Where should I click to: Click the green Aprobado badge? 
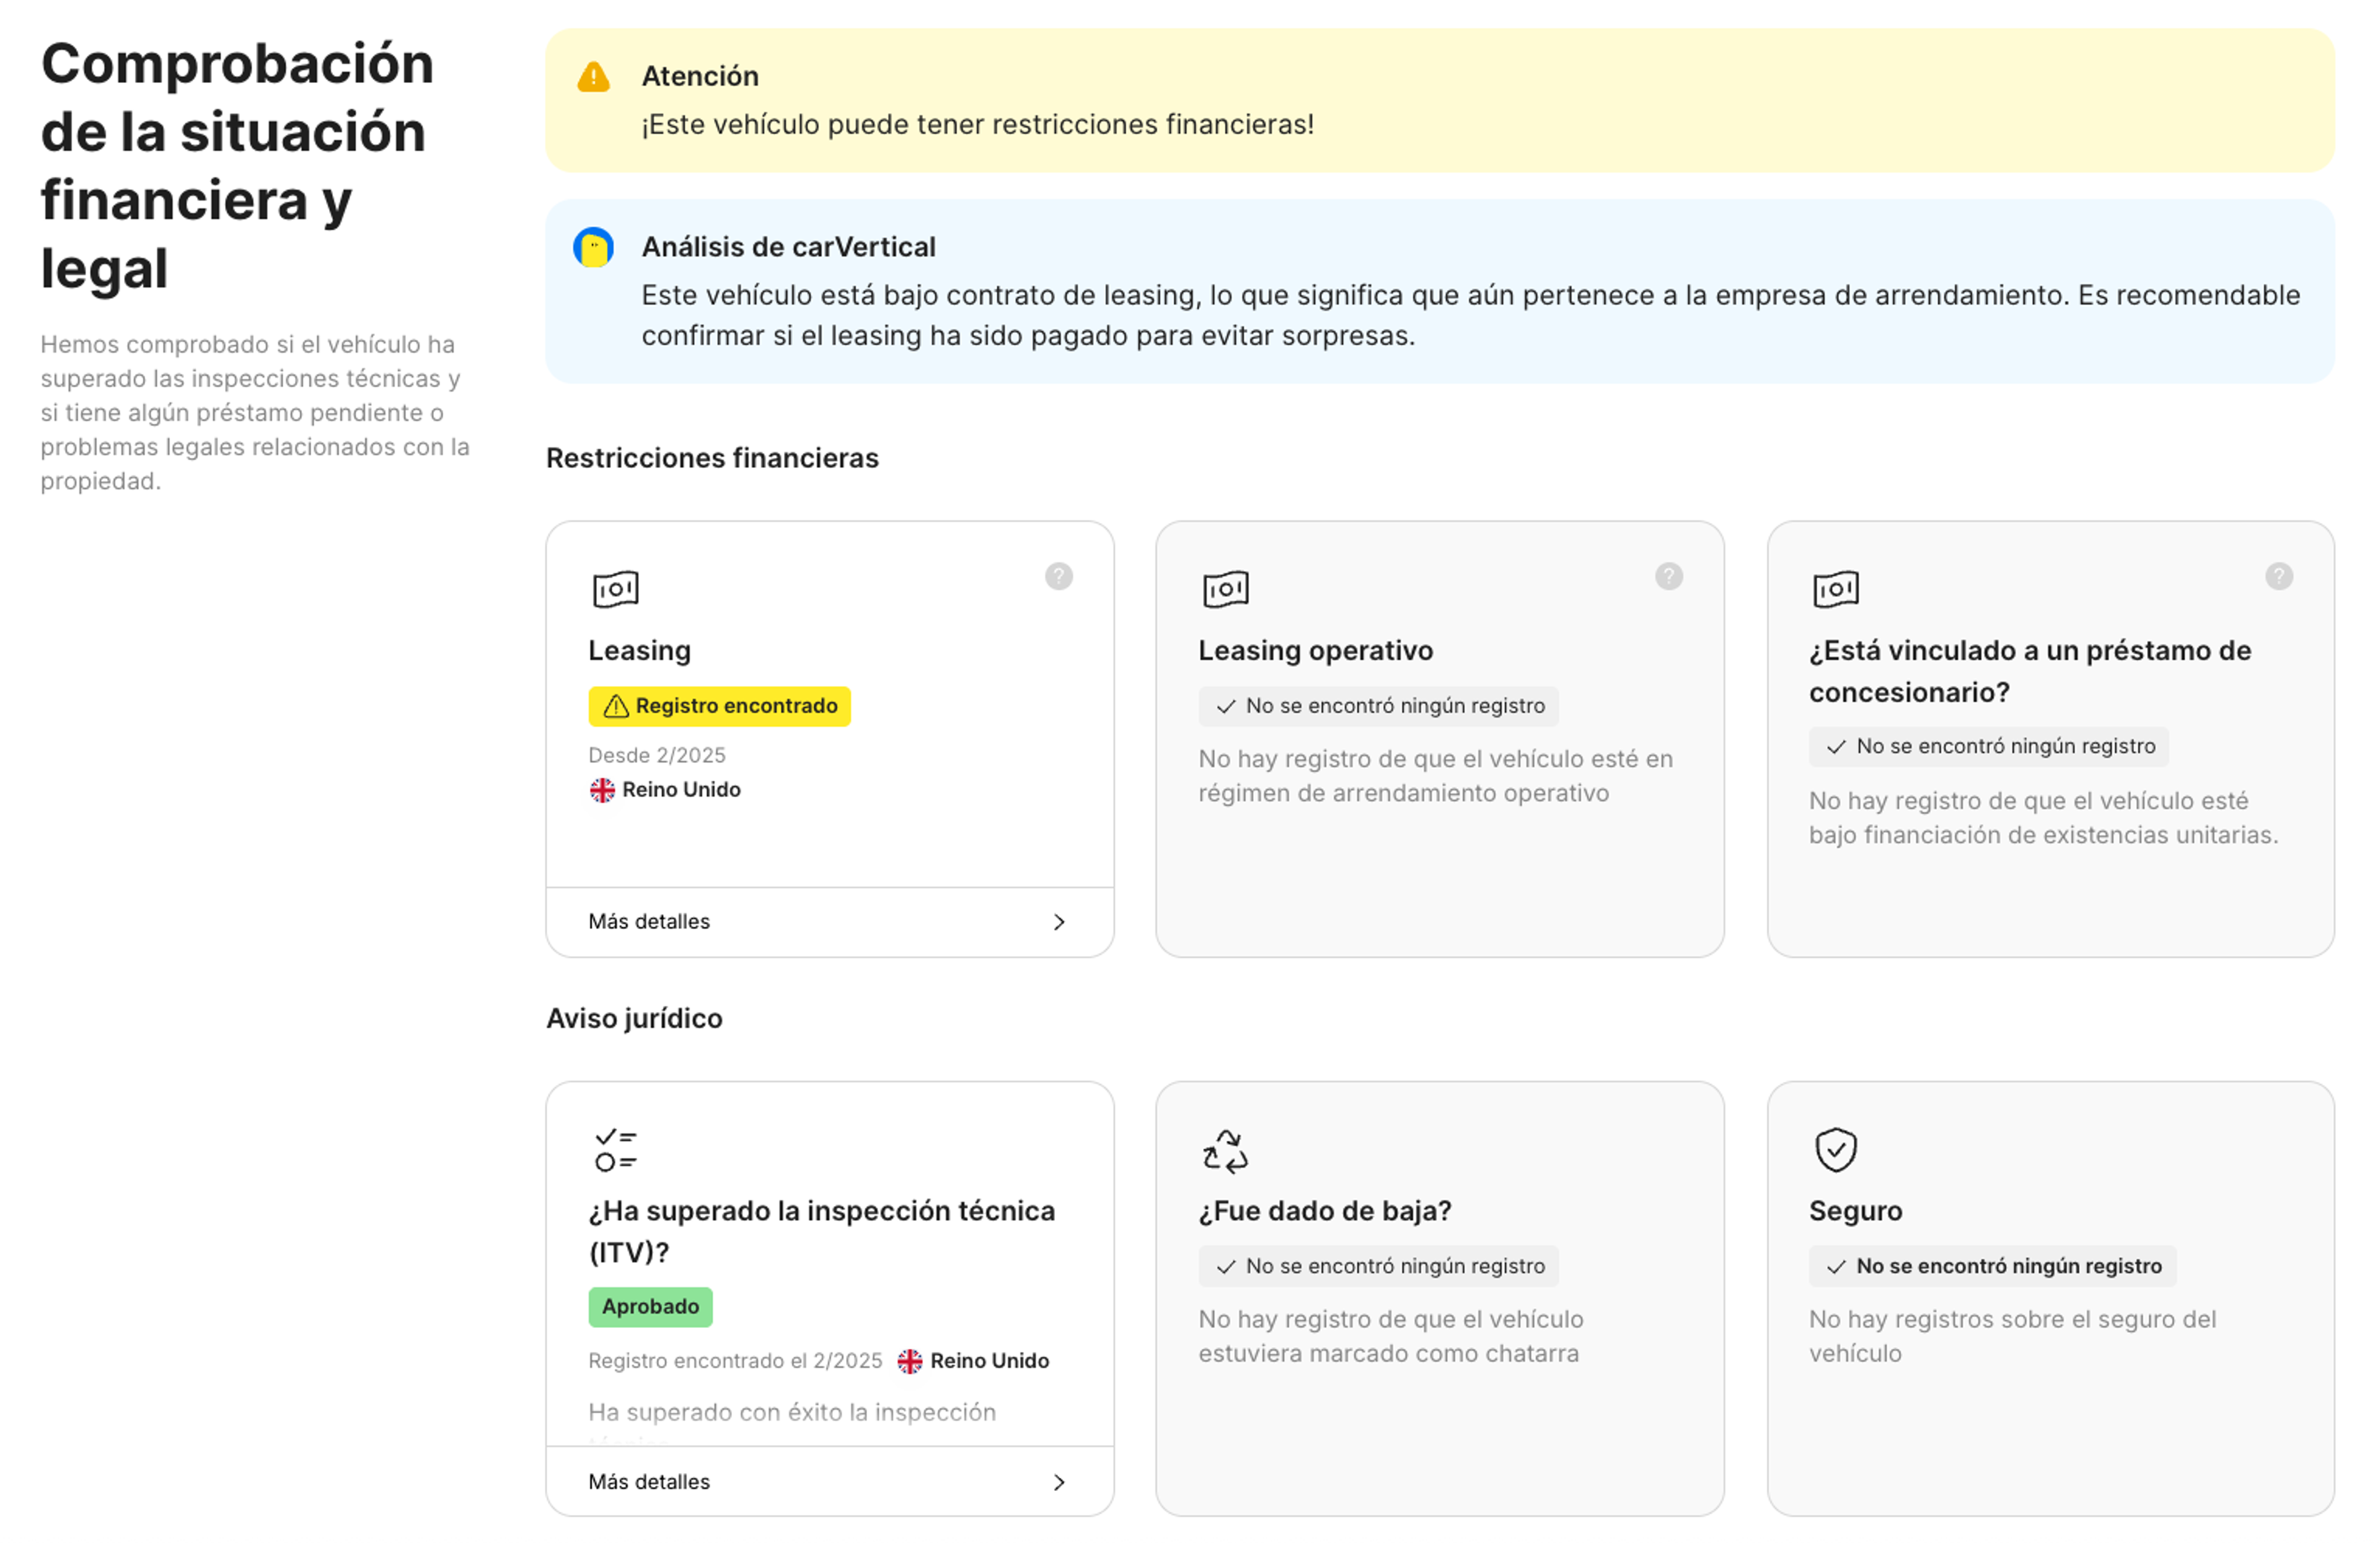point(651,1307)
